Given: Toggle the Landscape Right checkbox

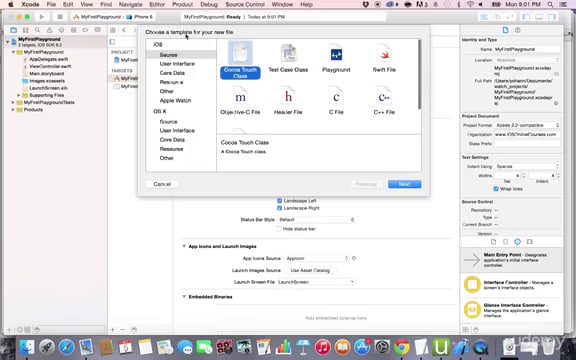Looking at the screenshot, I should click(x=279, y=208).
